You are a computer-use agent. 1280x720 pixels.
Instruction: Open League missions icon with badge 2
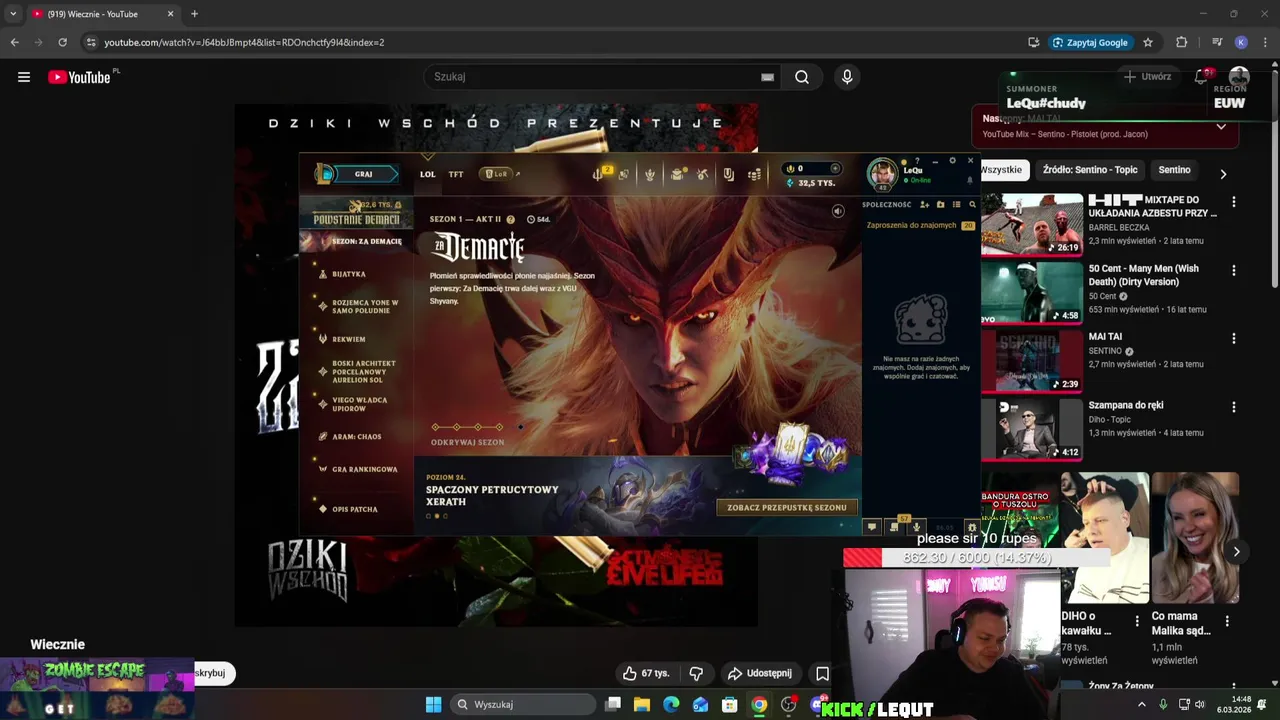pyautogui.click(x=598, y=174)
